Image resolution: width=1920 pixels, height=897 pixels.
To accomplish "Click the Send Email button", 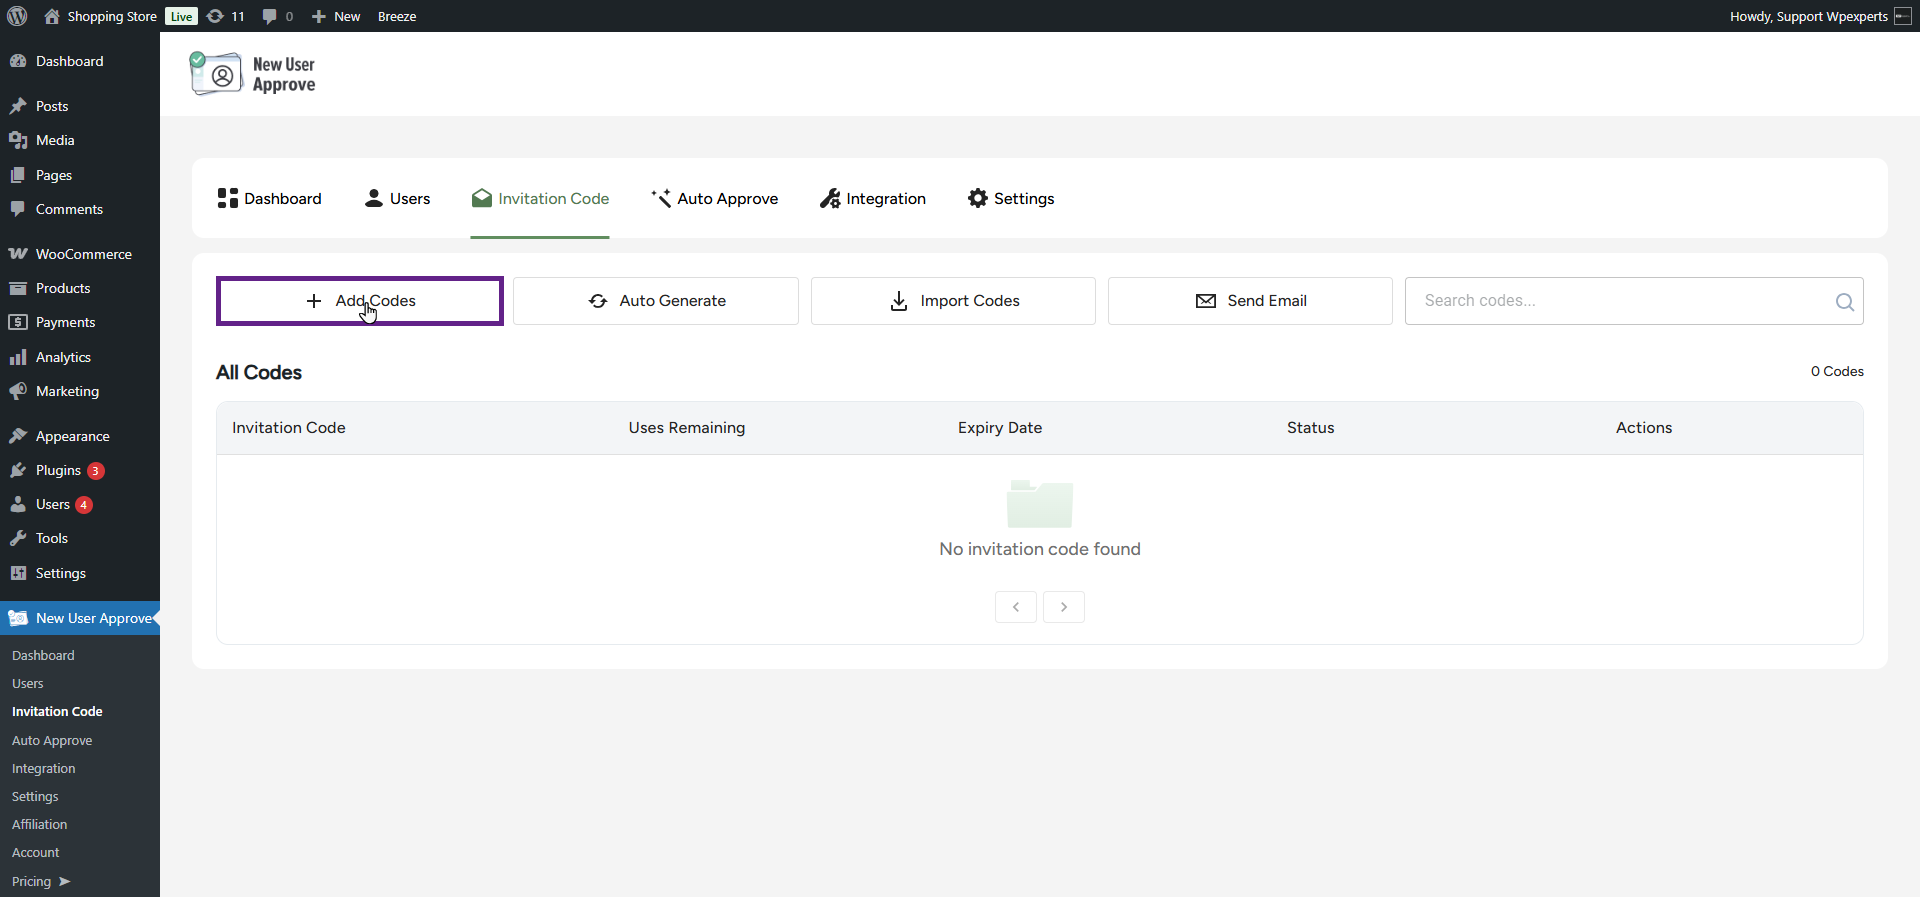I will tap(1250, 301).
